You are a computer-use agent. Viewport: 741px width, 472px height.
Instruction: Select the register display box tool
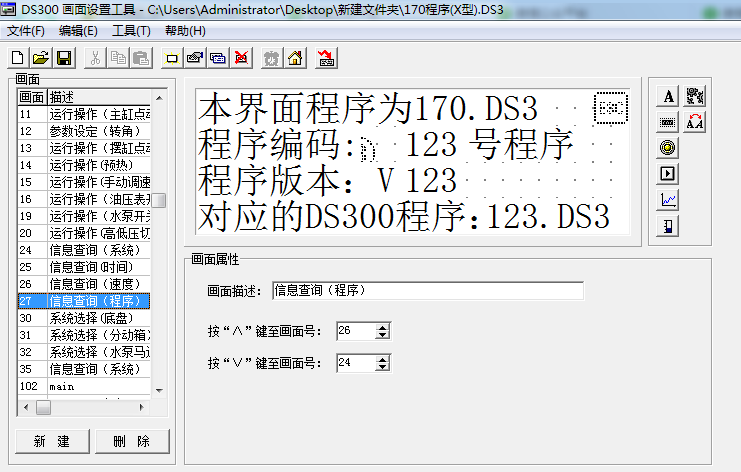coord(668,122)
